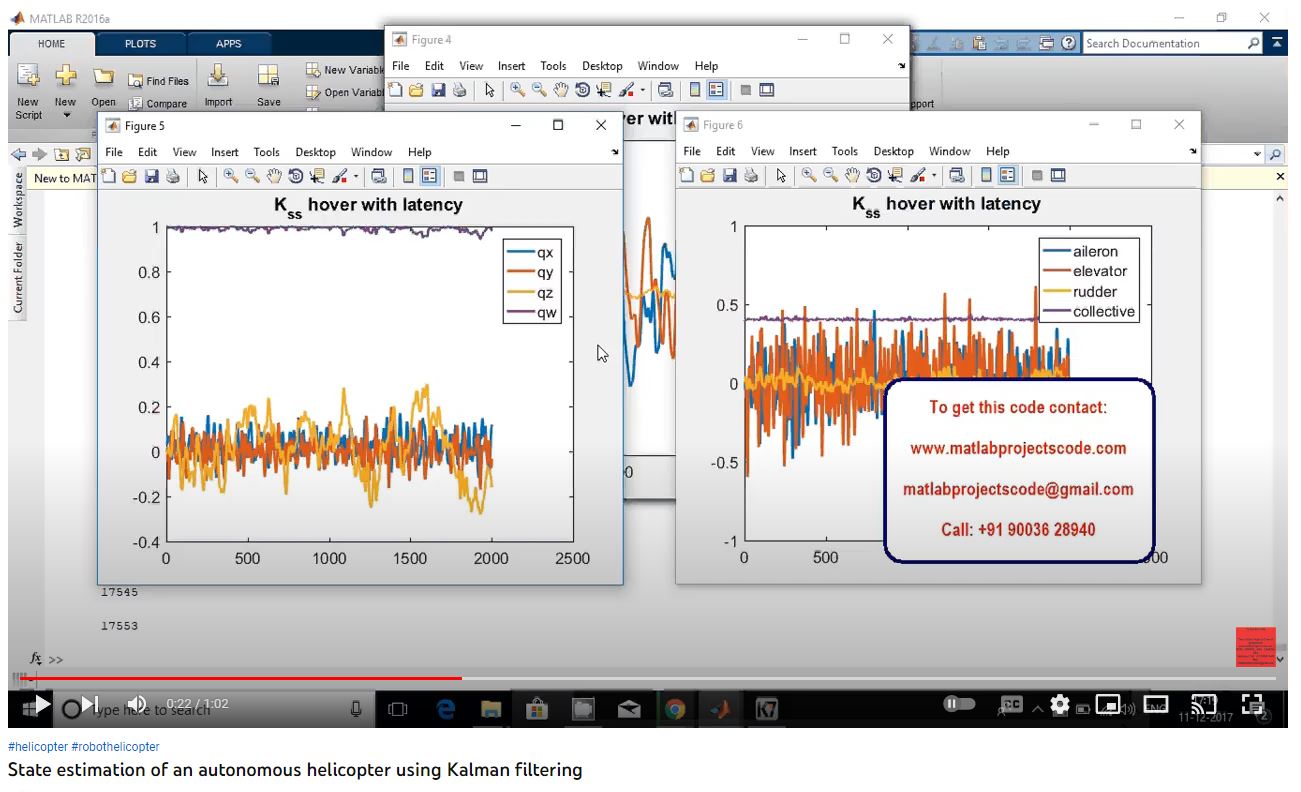Image resolution: width=1301 pixels, height=792 pixels.
Task: Save Figure 6 using the floppy disk icon
Action: point(729,176)
